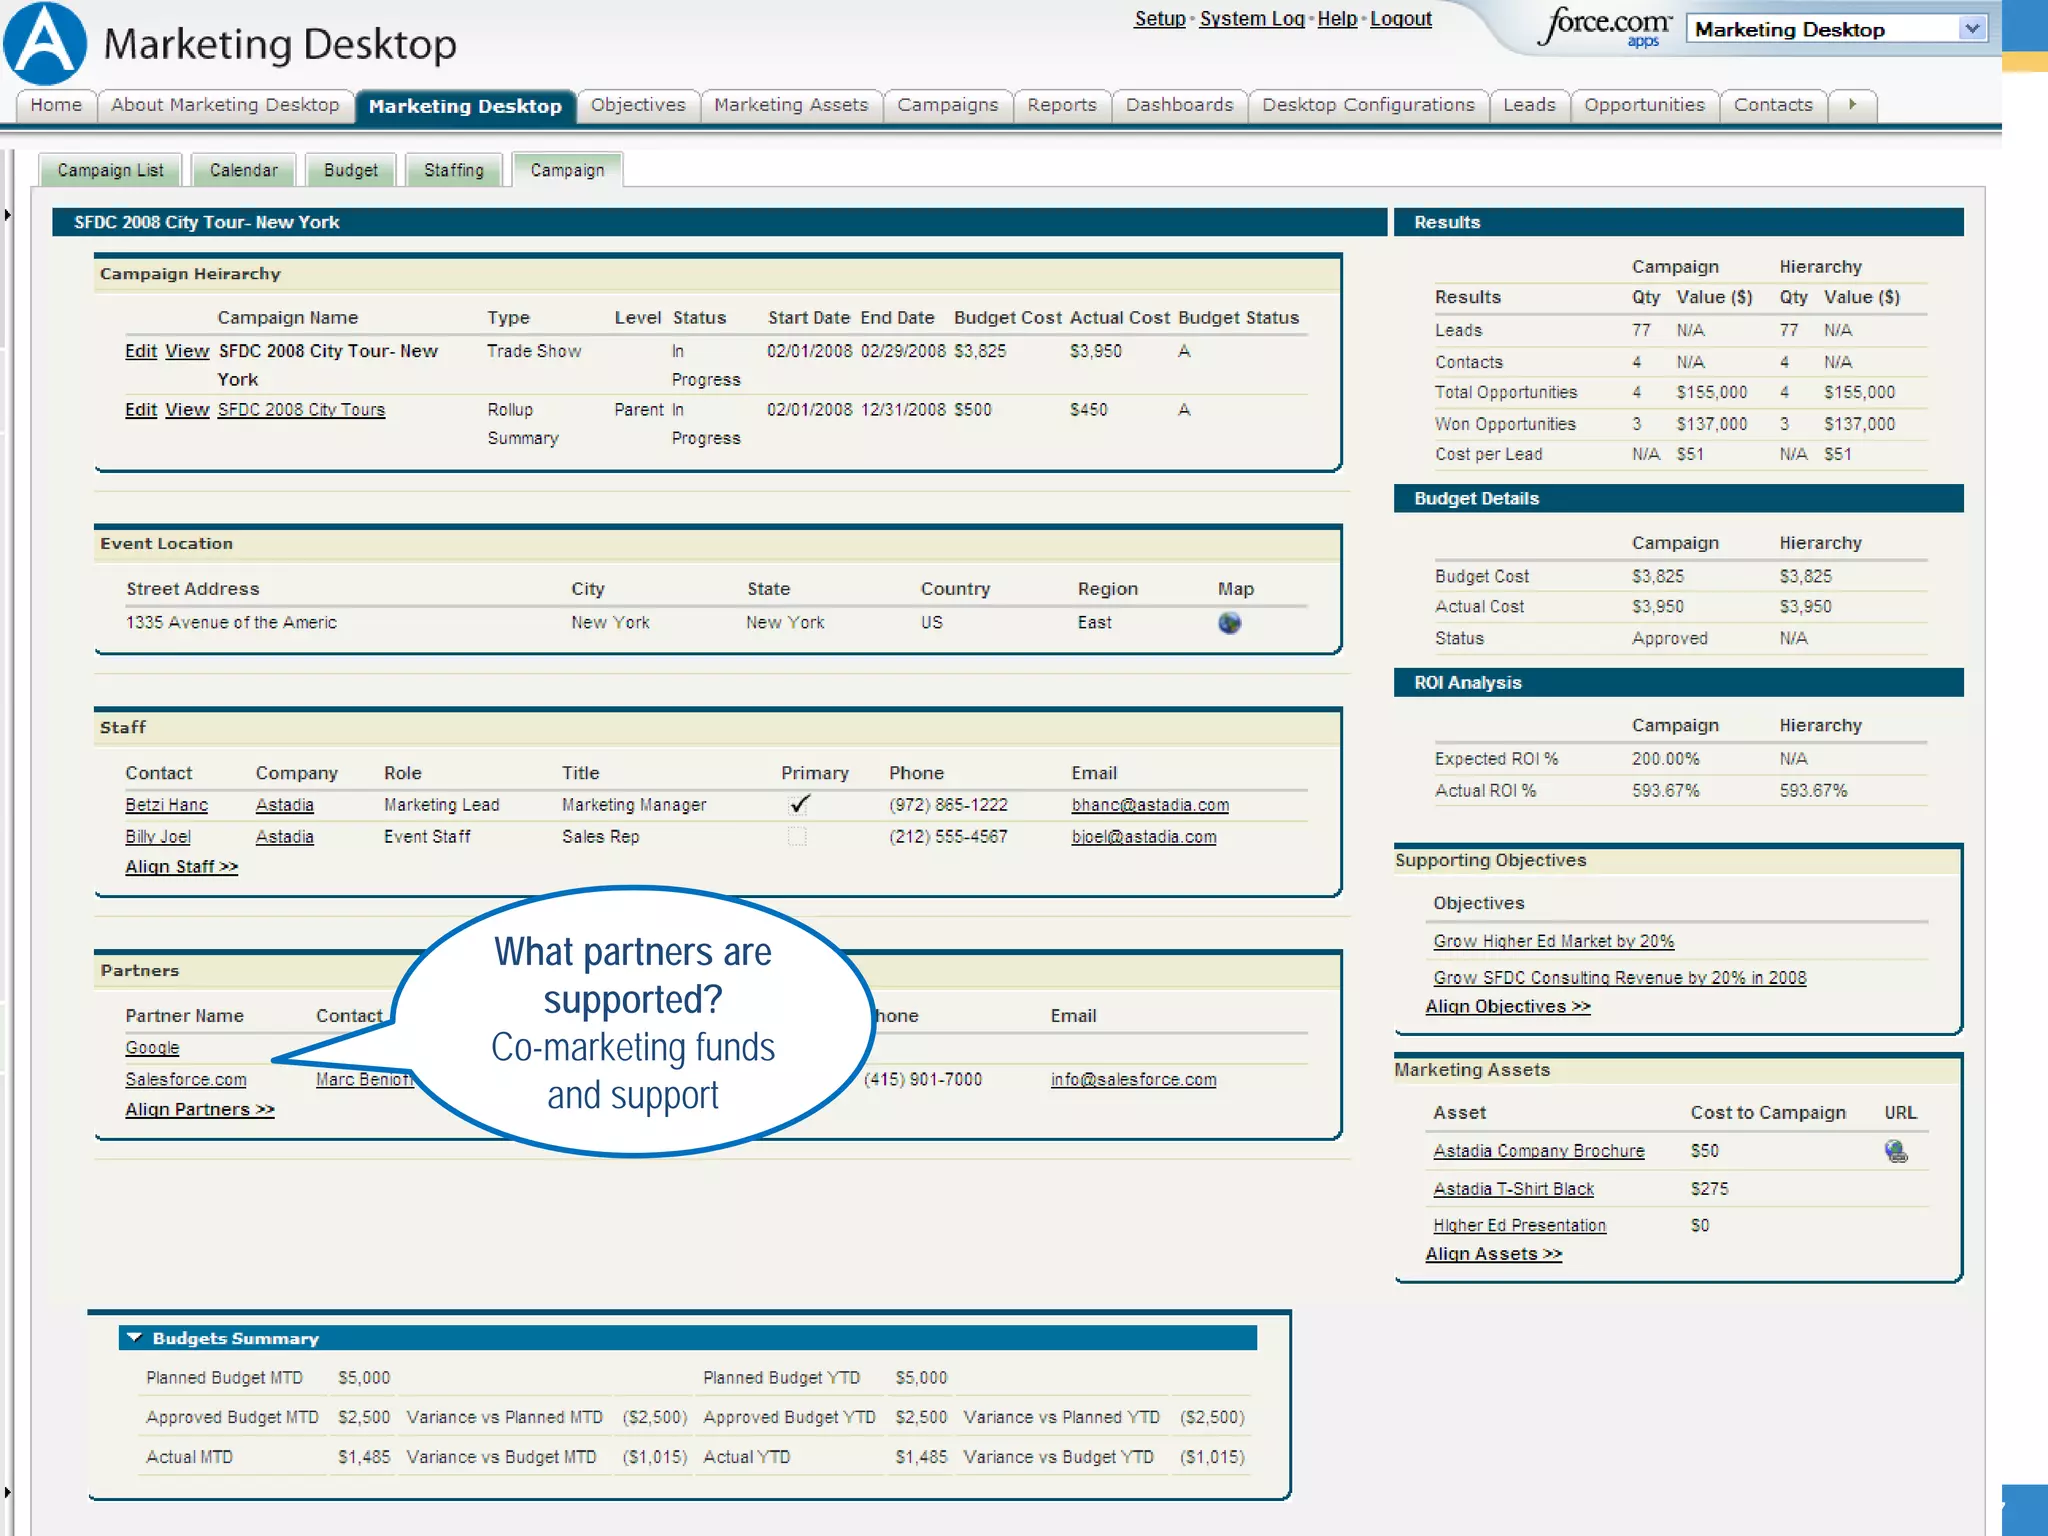The width and height of the screenshot is (2048, 1536).
Task: Click the bottom left sidebar arrow
Action: tap(7, 1492)
